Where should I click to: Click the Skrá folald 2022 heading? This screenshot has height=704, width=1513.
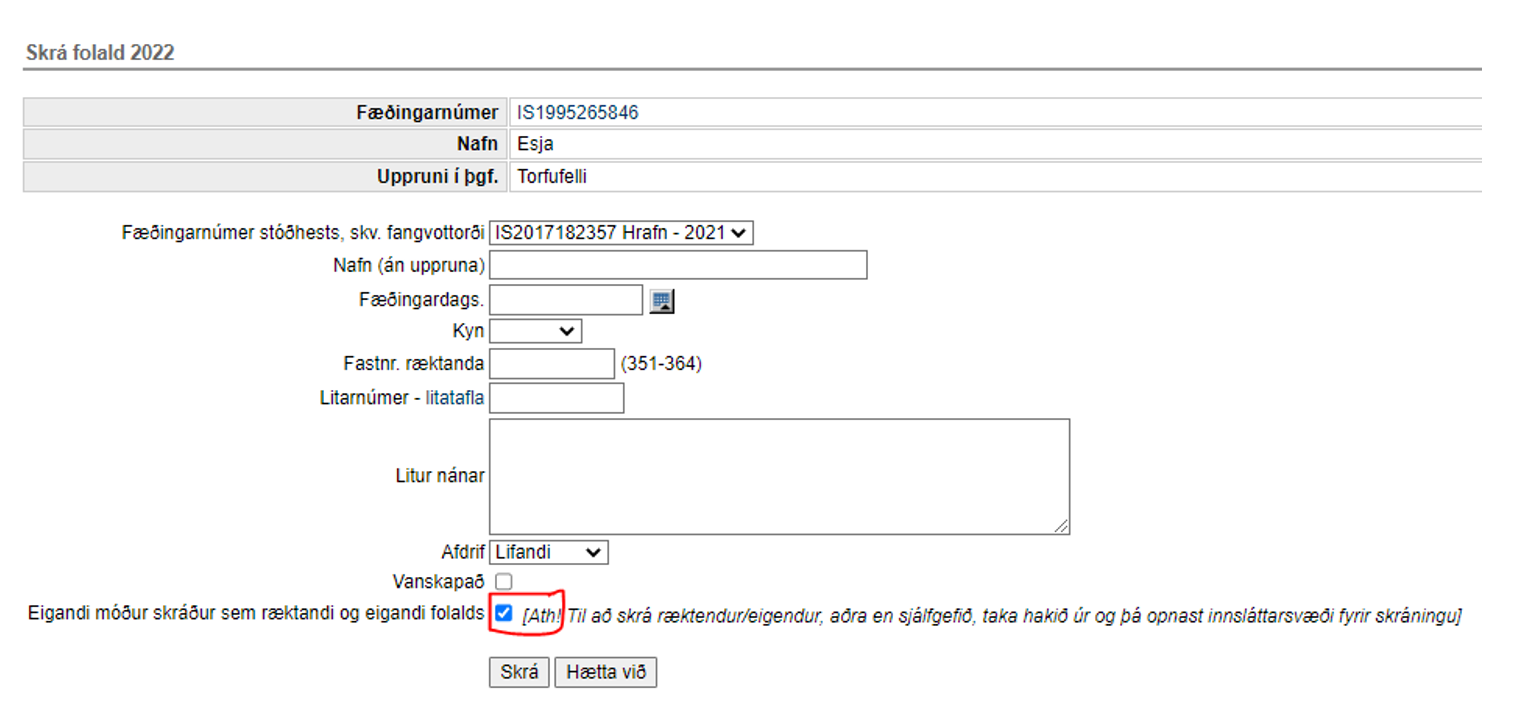[x=99, y=53]
